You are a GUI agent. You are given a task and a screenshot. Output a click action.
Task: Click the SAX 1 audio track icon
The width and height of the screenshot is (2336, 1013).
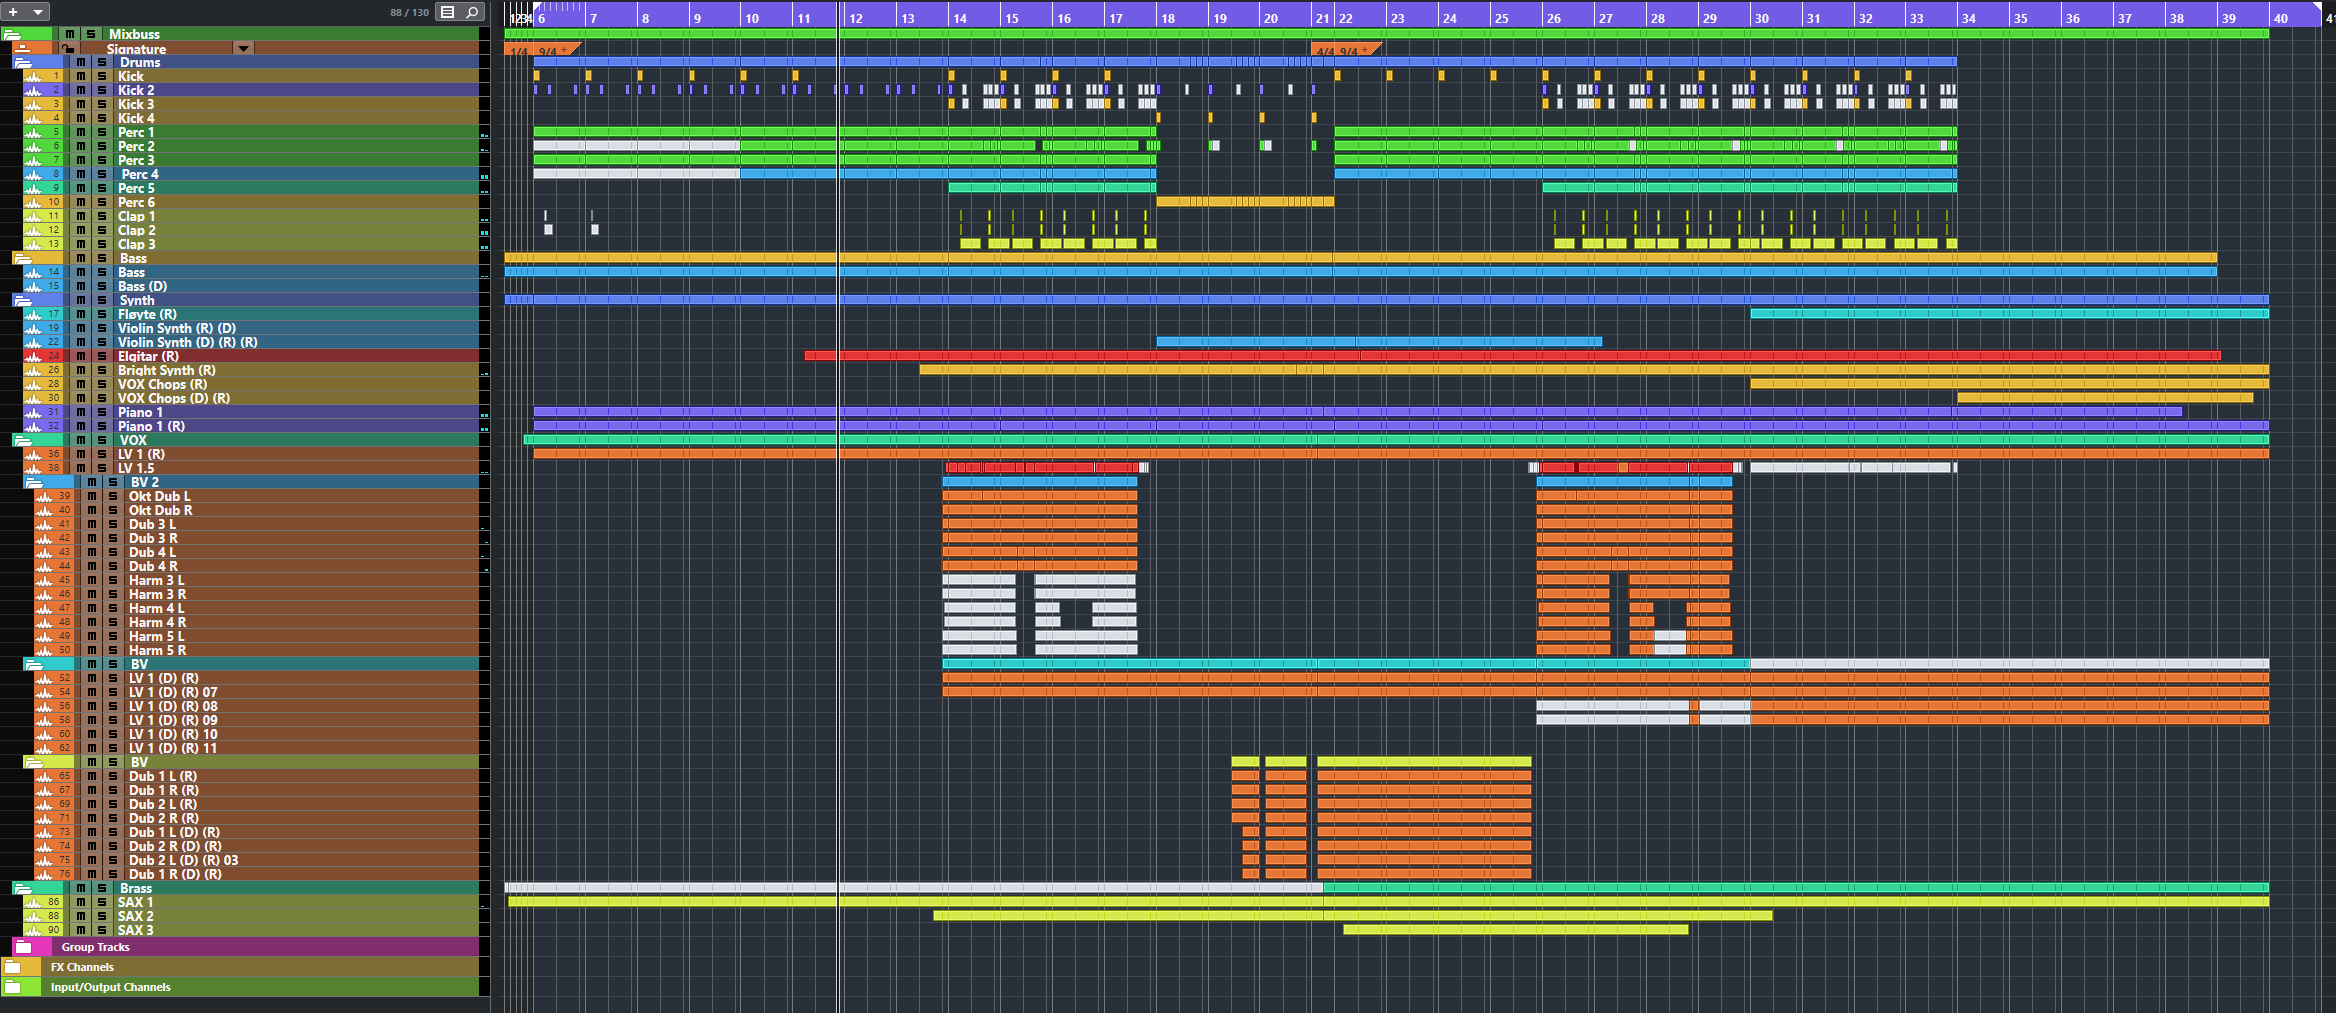click(x=34, y=902)
